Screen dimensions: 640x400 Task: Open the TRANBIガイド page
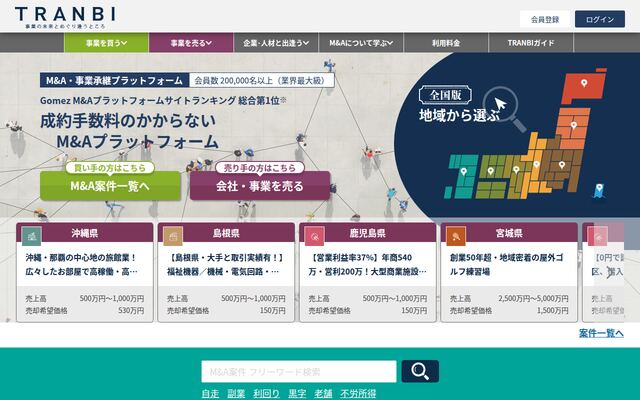(x=531, y=43)
